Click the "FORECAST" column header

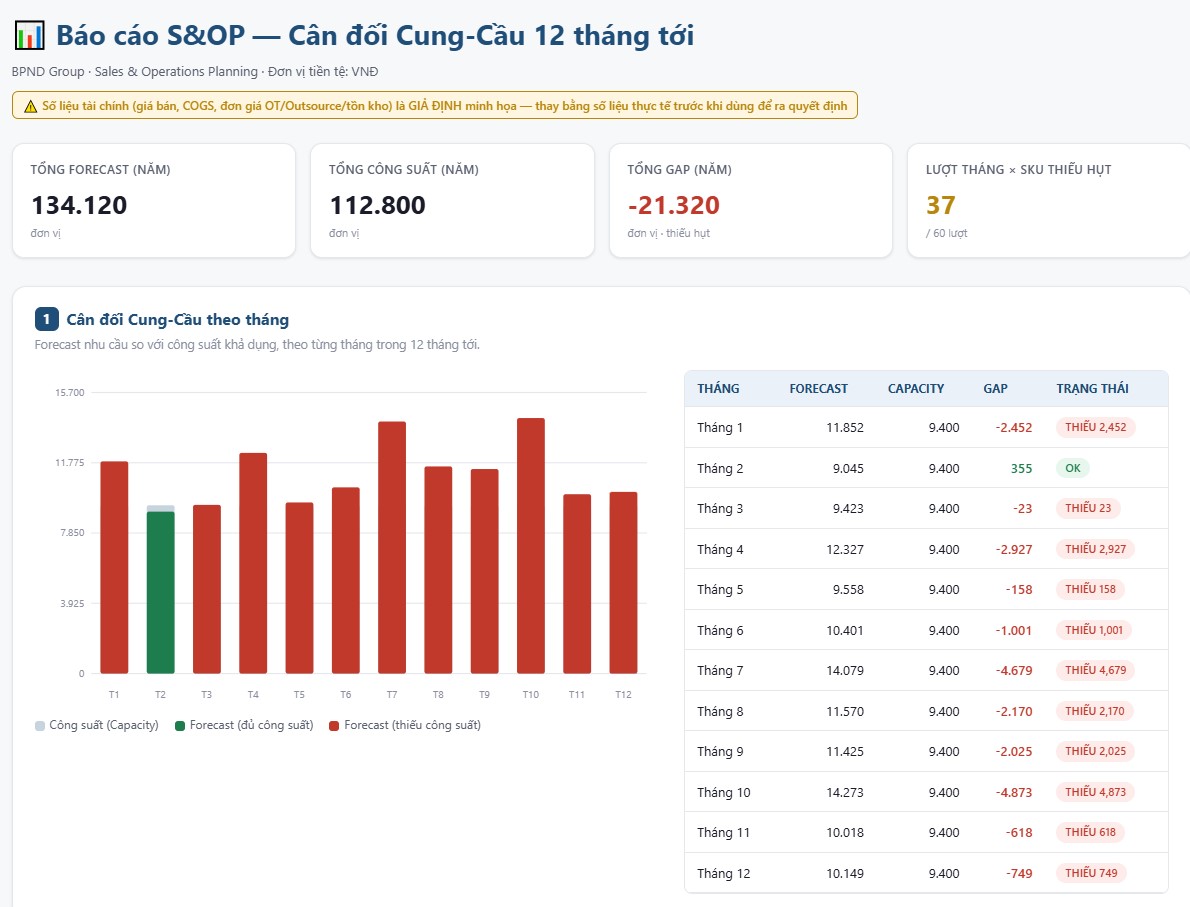pos(818,389)
